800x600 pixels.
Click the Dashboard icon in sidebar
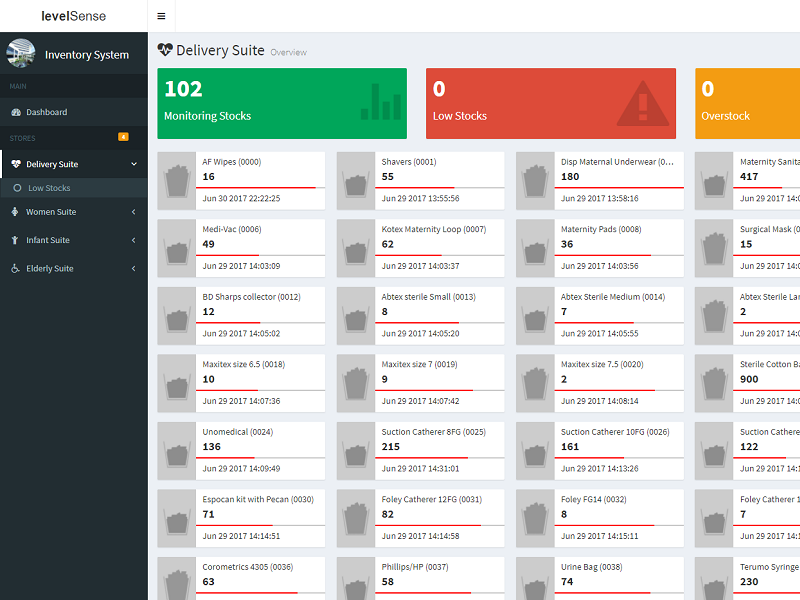pos(16,112)
